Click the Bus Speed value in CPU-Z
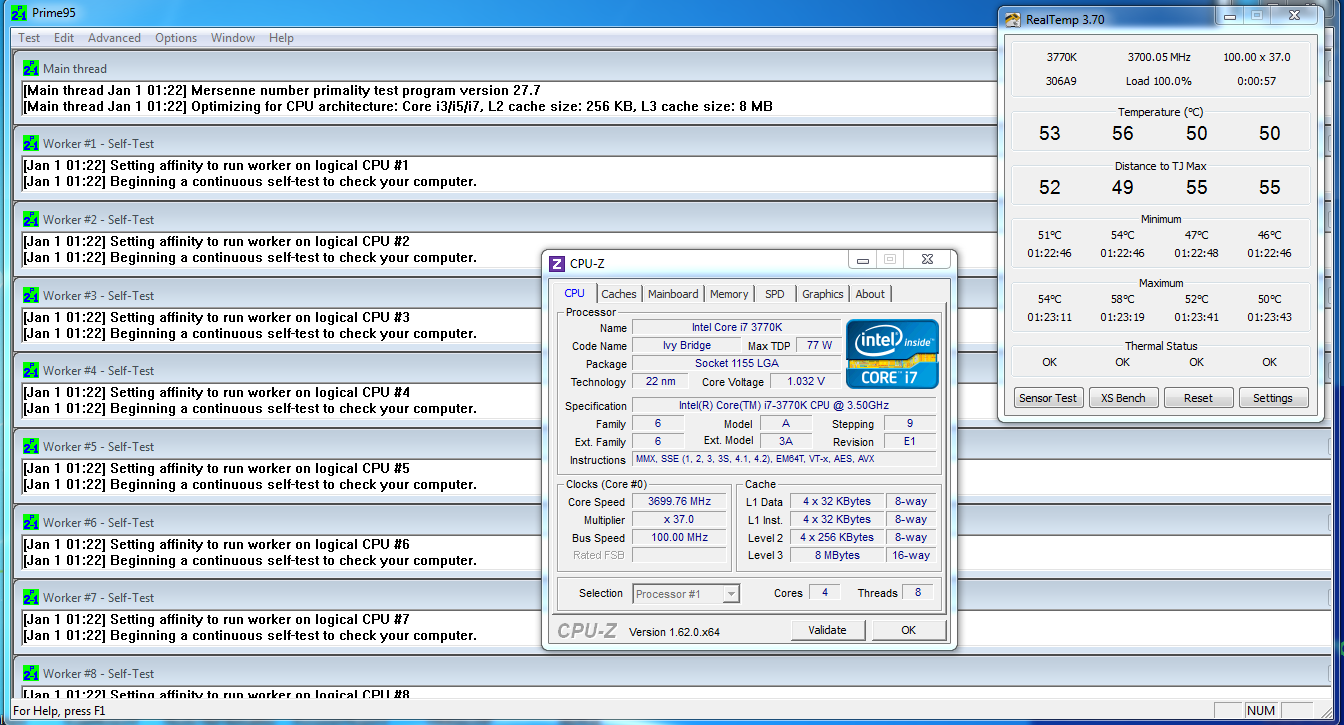This screenshot has width=1344, height=725. point(680,538)
